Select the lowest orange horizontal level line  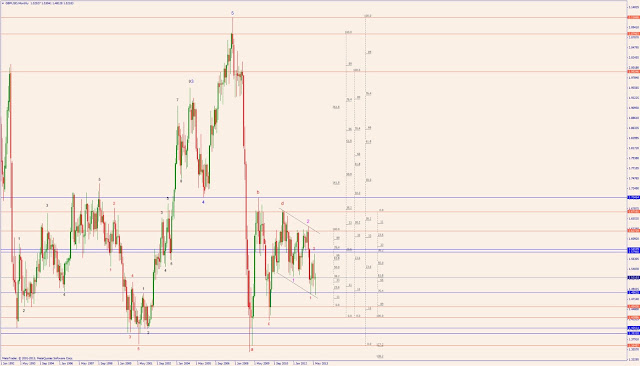pyautogui.click(x=313, y=346)
